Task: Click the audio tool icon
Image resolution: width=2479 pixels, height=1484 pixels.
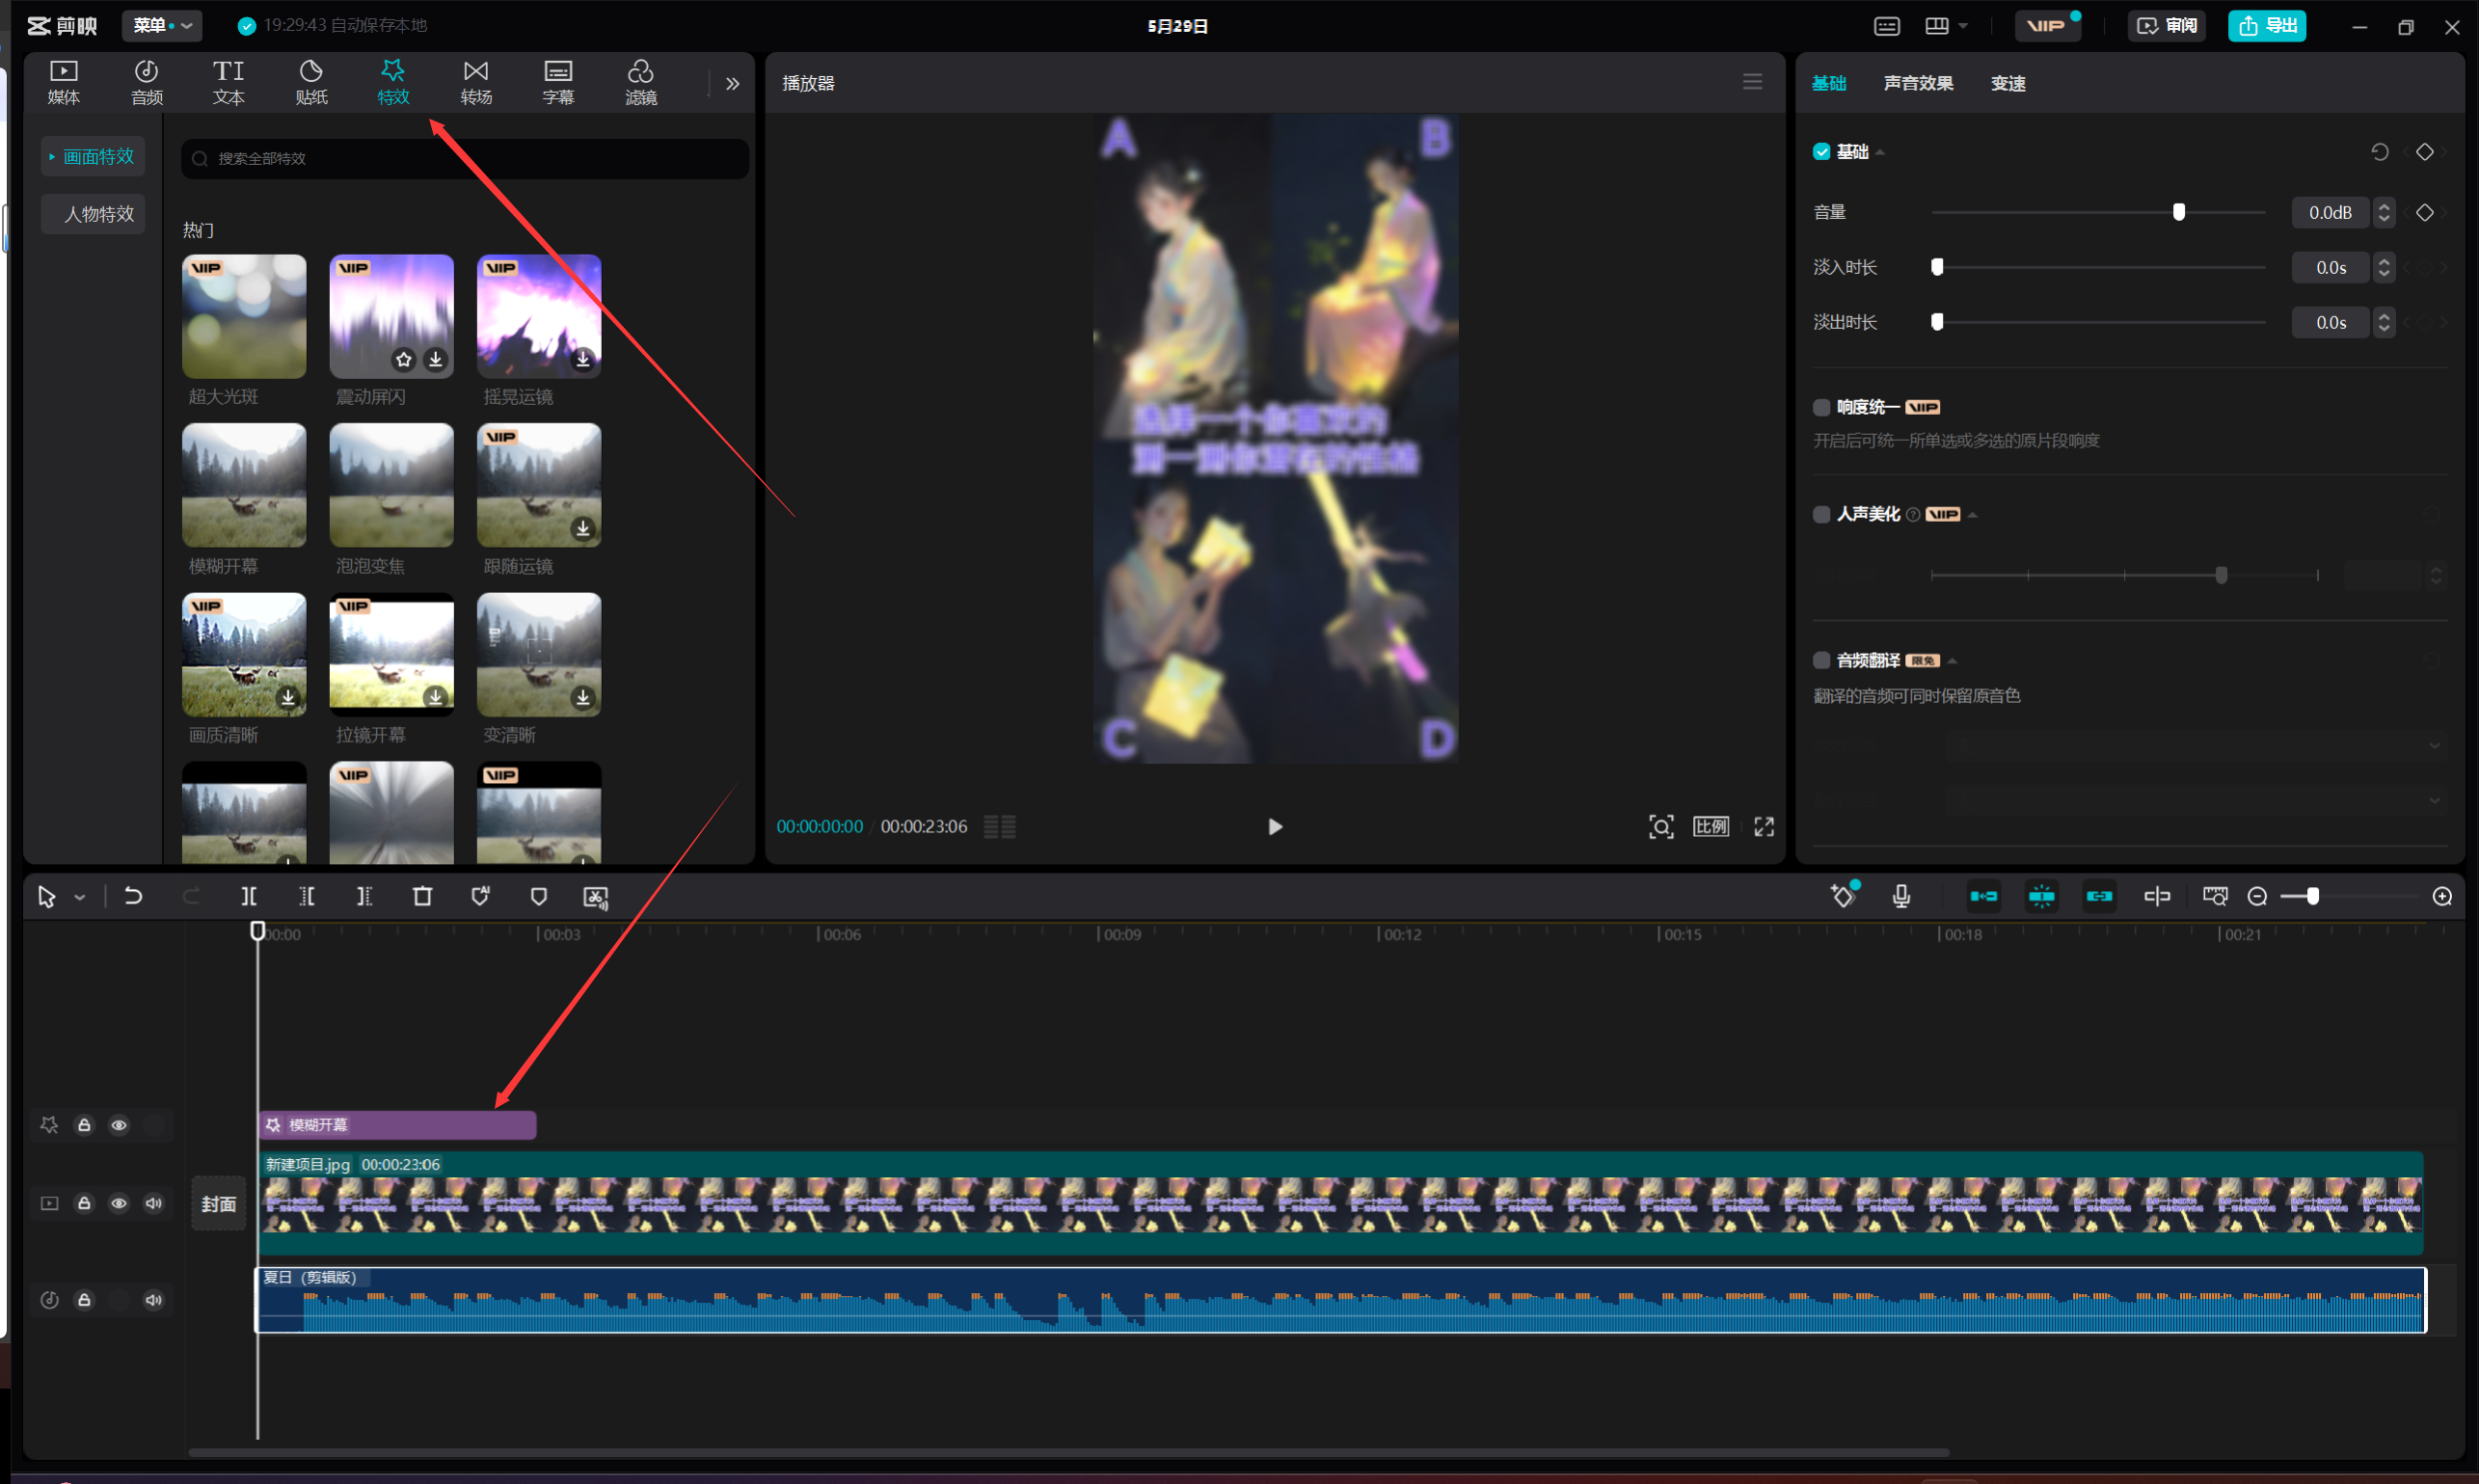Action: pos(148,81)
